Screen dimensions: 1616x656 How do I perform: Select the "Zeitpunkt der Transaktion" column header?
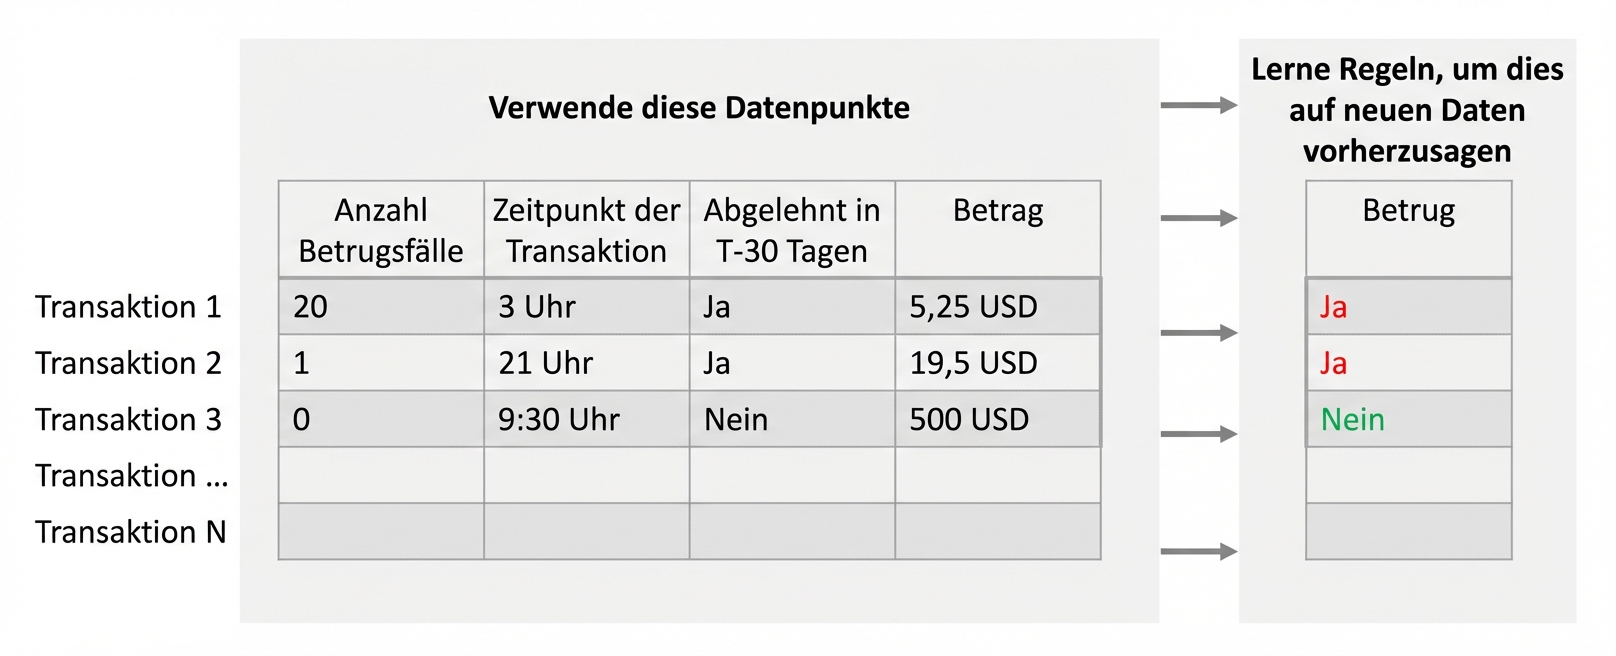pyautogui.click(x=586, y=230)
